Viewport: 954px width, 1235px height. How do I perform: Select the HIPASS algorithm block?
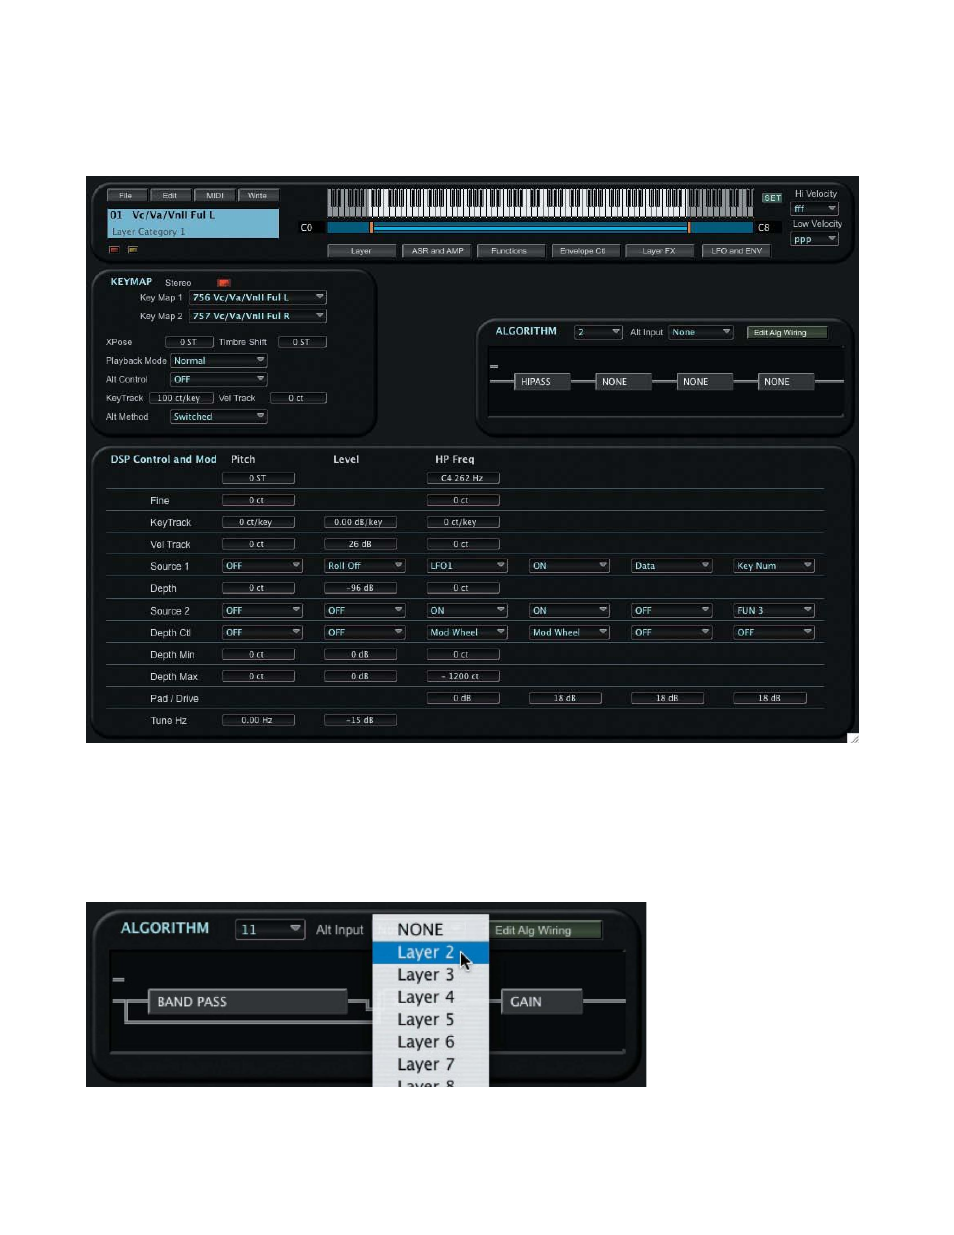pos(542,382)
